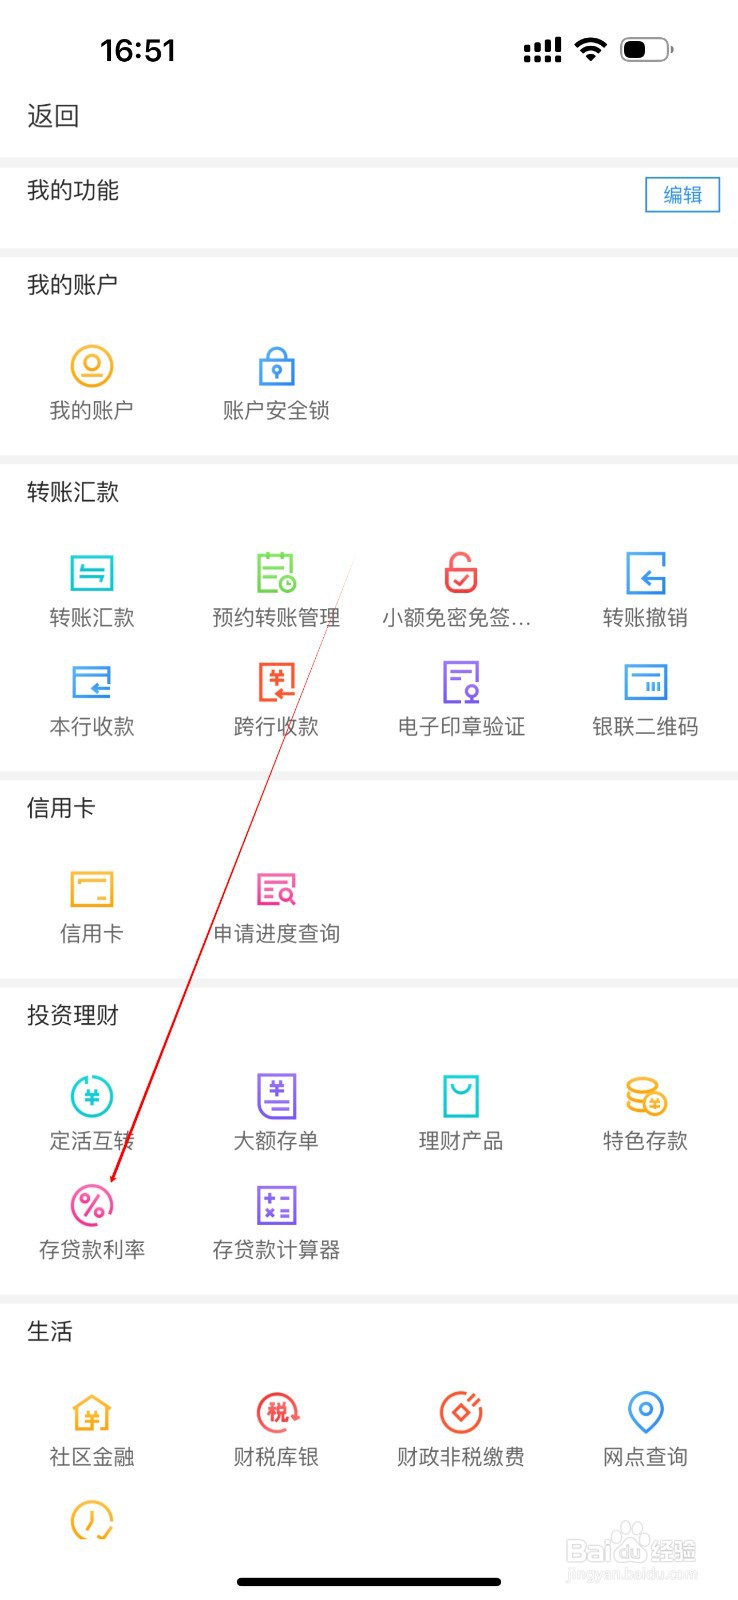
Task: Tap the 转账汇款 section heading
Action: [73, 492]
